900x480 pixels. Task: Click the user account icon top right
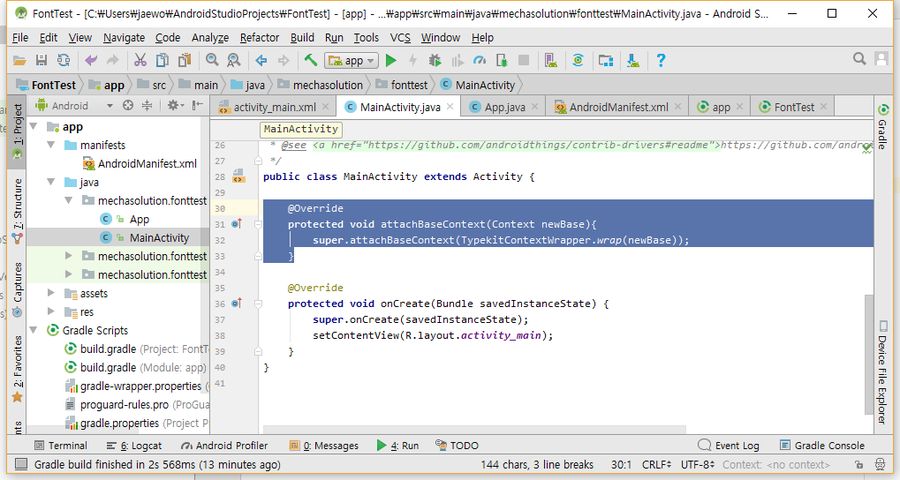click(881, 59)
